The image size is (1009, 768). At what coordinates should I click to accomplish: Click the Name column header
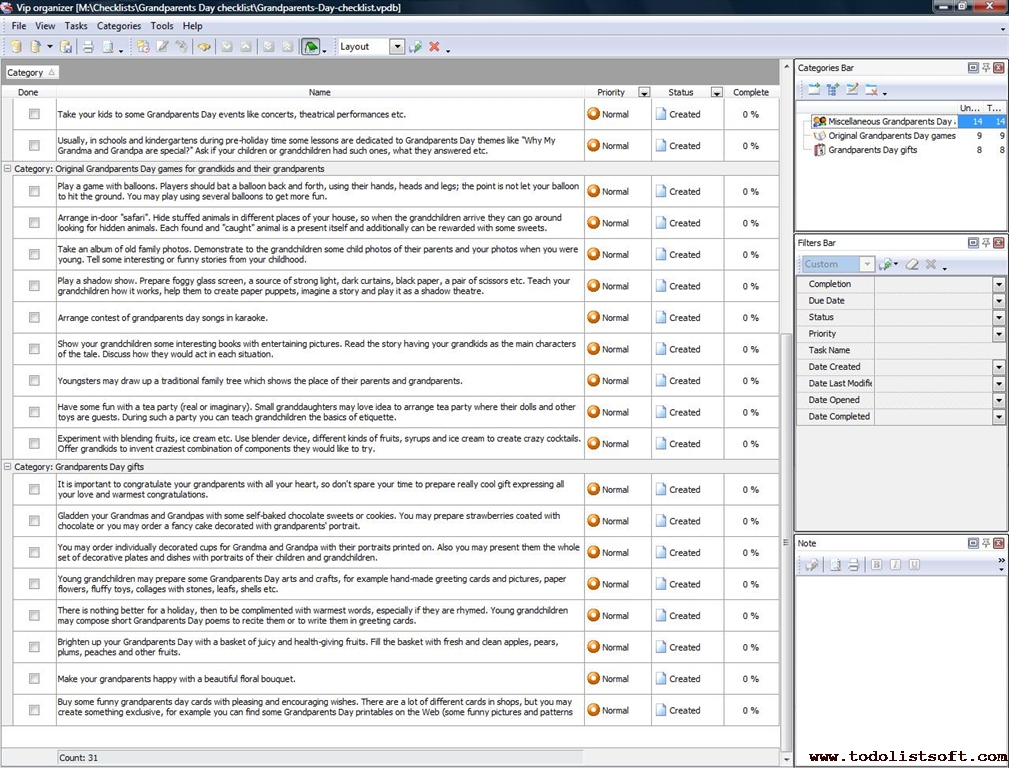319,92
